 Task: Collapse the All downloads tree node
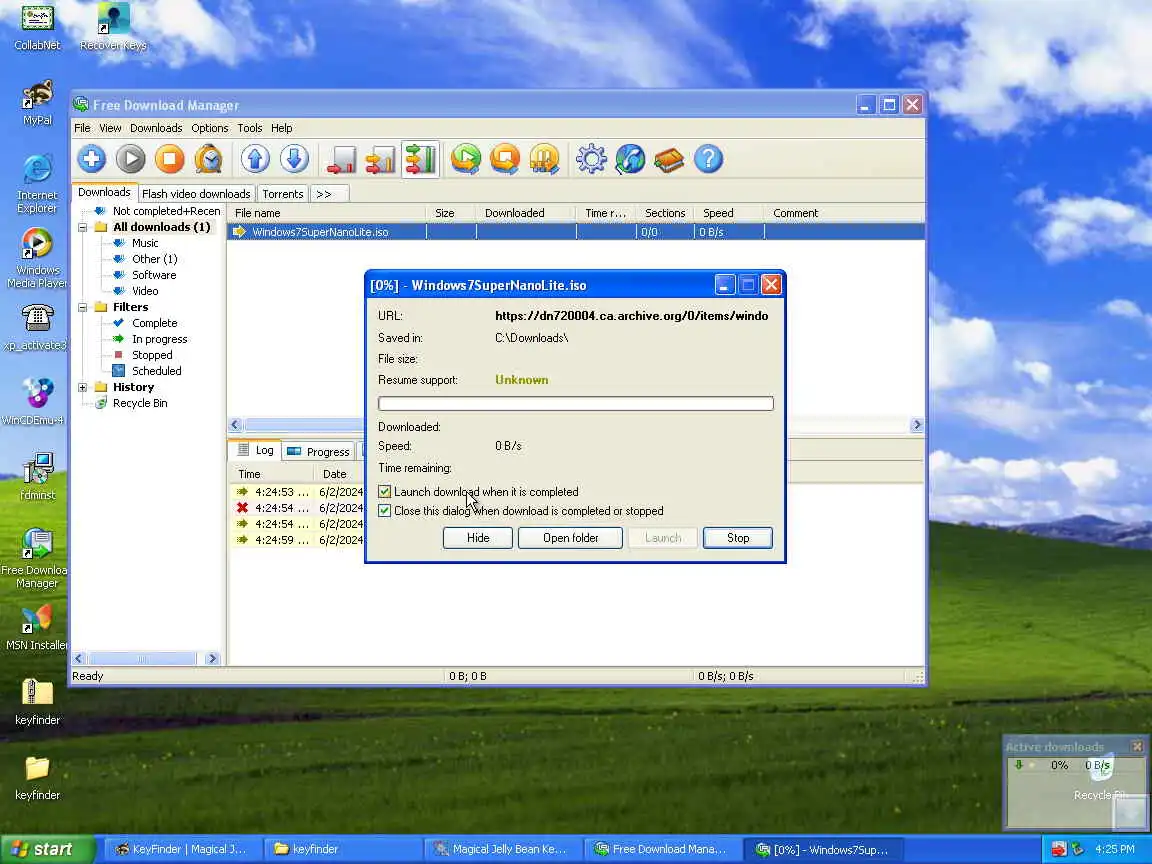[82, 227]
